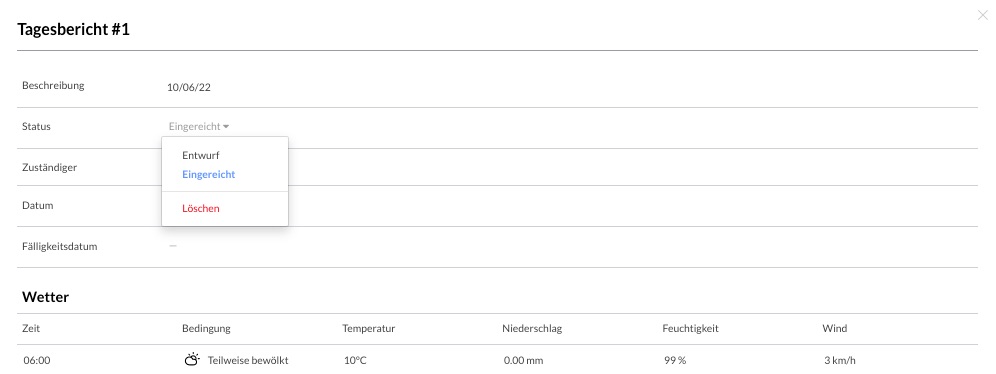Click Löschen in the status menu

click(201, 208)
